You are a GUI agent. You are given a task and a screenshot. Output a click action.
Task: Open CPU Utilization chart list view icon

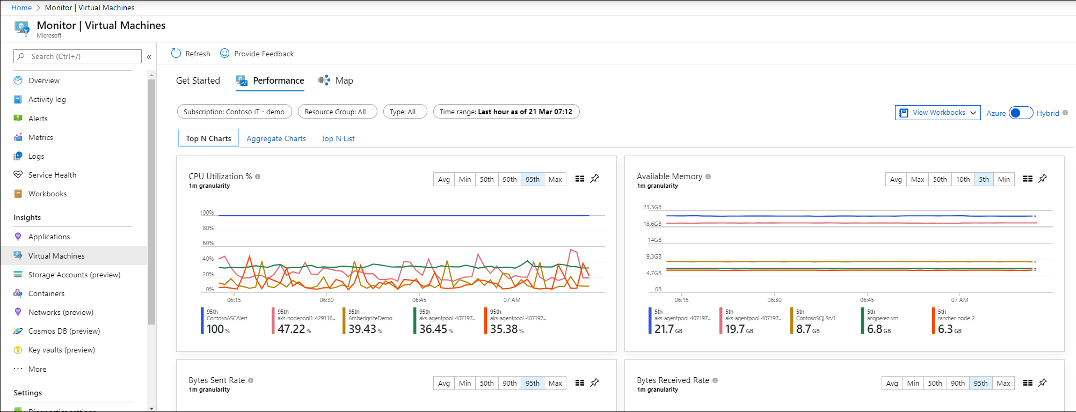[x=579, y=179]
